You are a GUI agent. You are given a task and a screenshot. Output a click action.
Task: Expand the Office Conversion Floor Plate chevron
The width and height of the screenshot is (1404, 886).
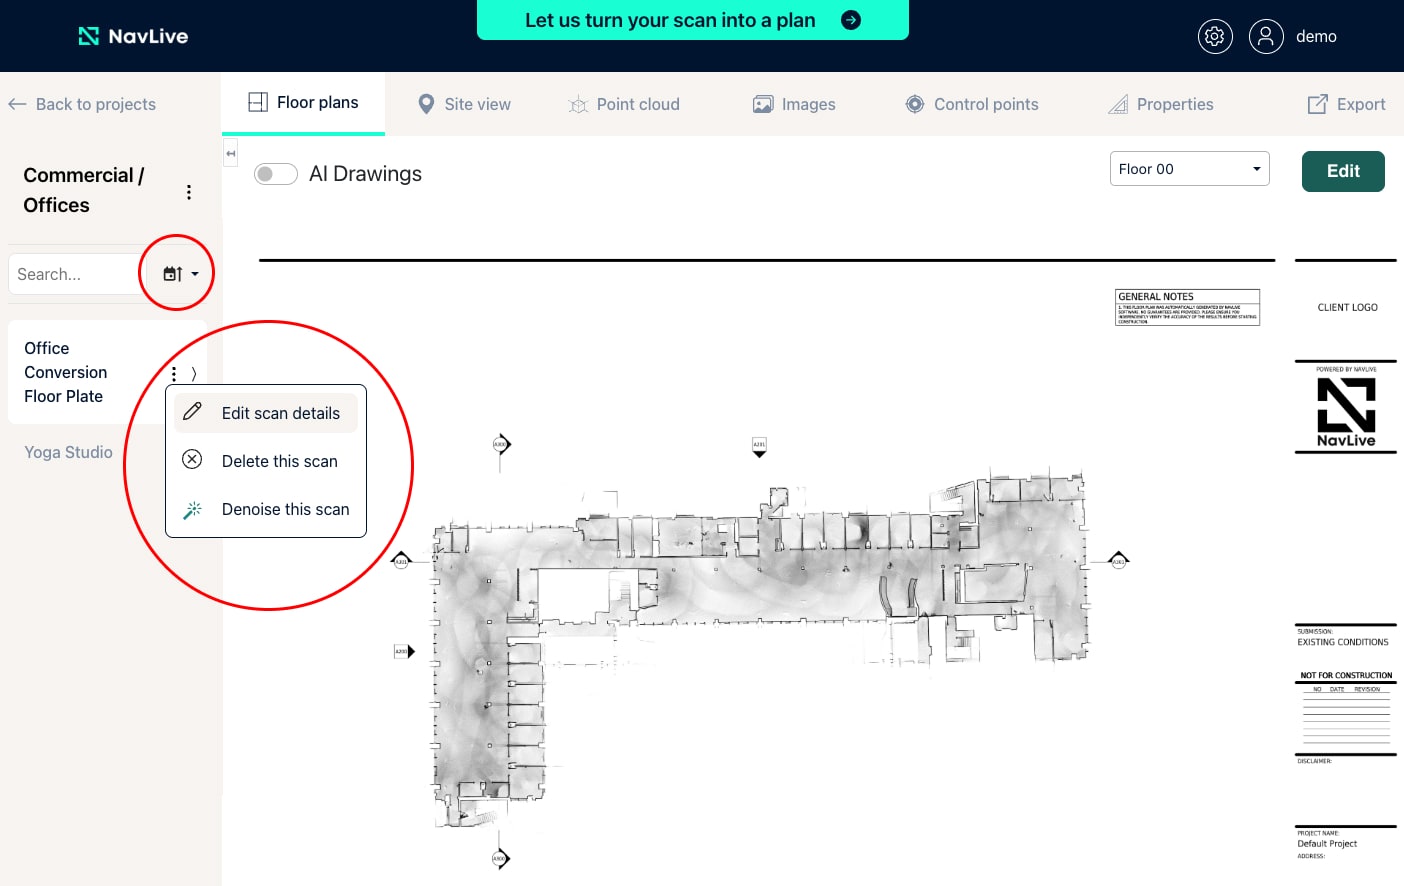pyautogui.click(x=194, y=374)
